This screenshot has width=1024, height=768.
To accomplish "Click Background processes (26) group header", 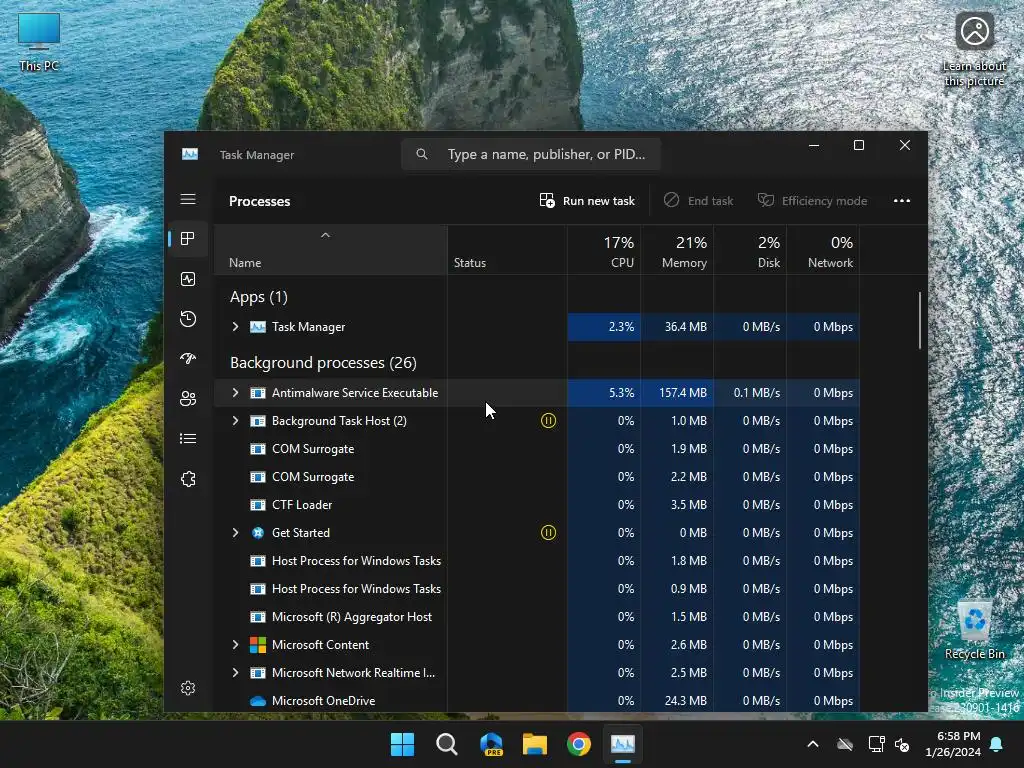I will (x=323, y=363).
